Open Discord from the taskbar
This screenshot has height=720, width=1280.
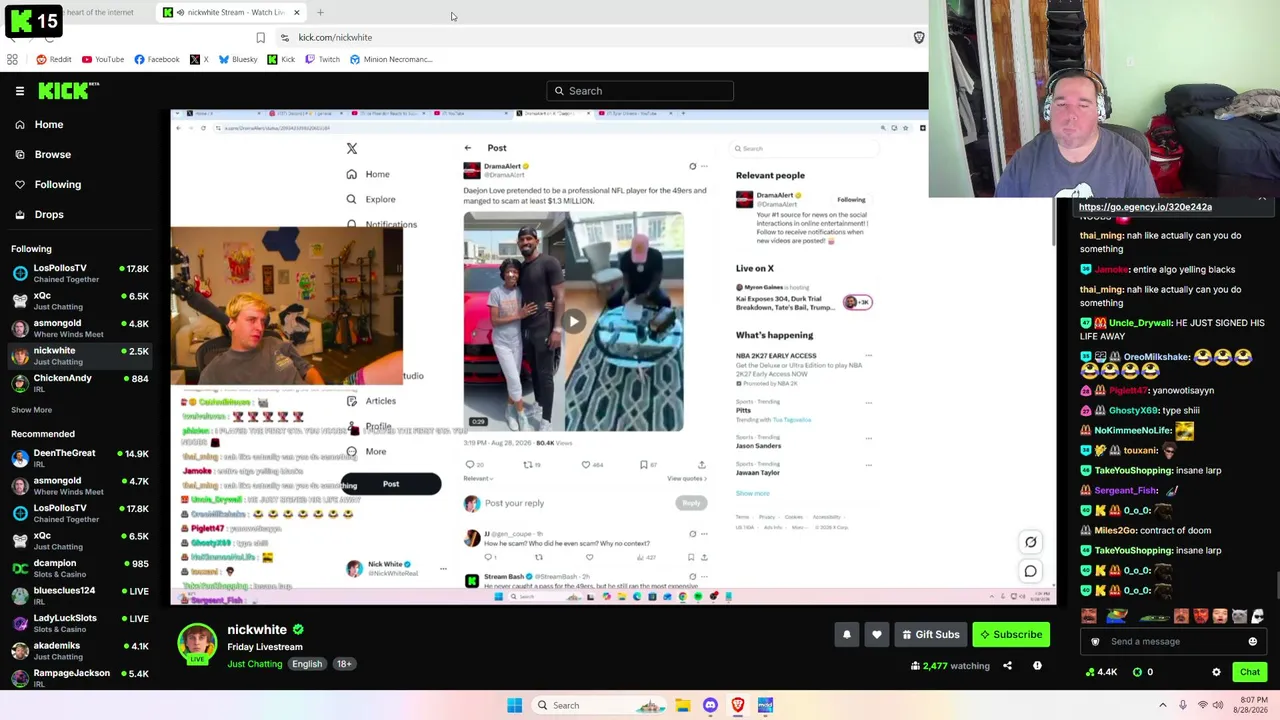710,705
